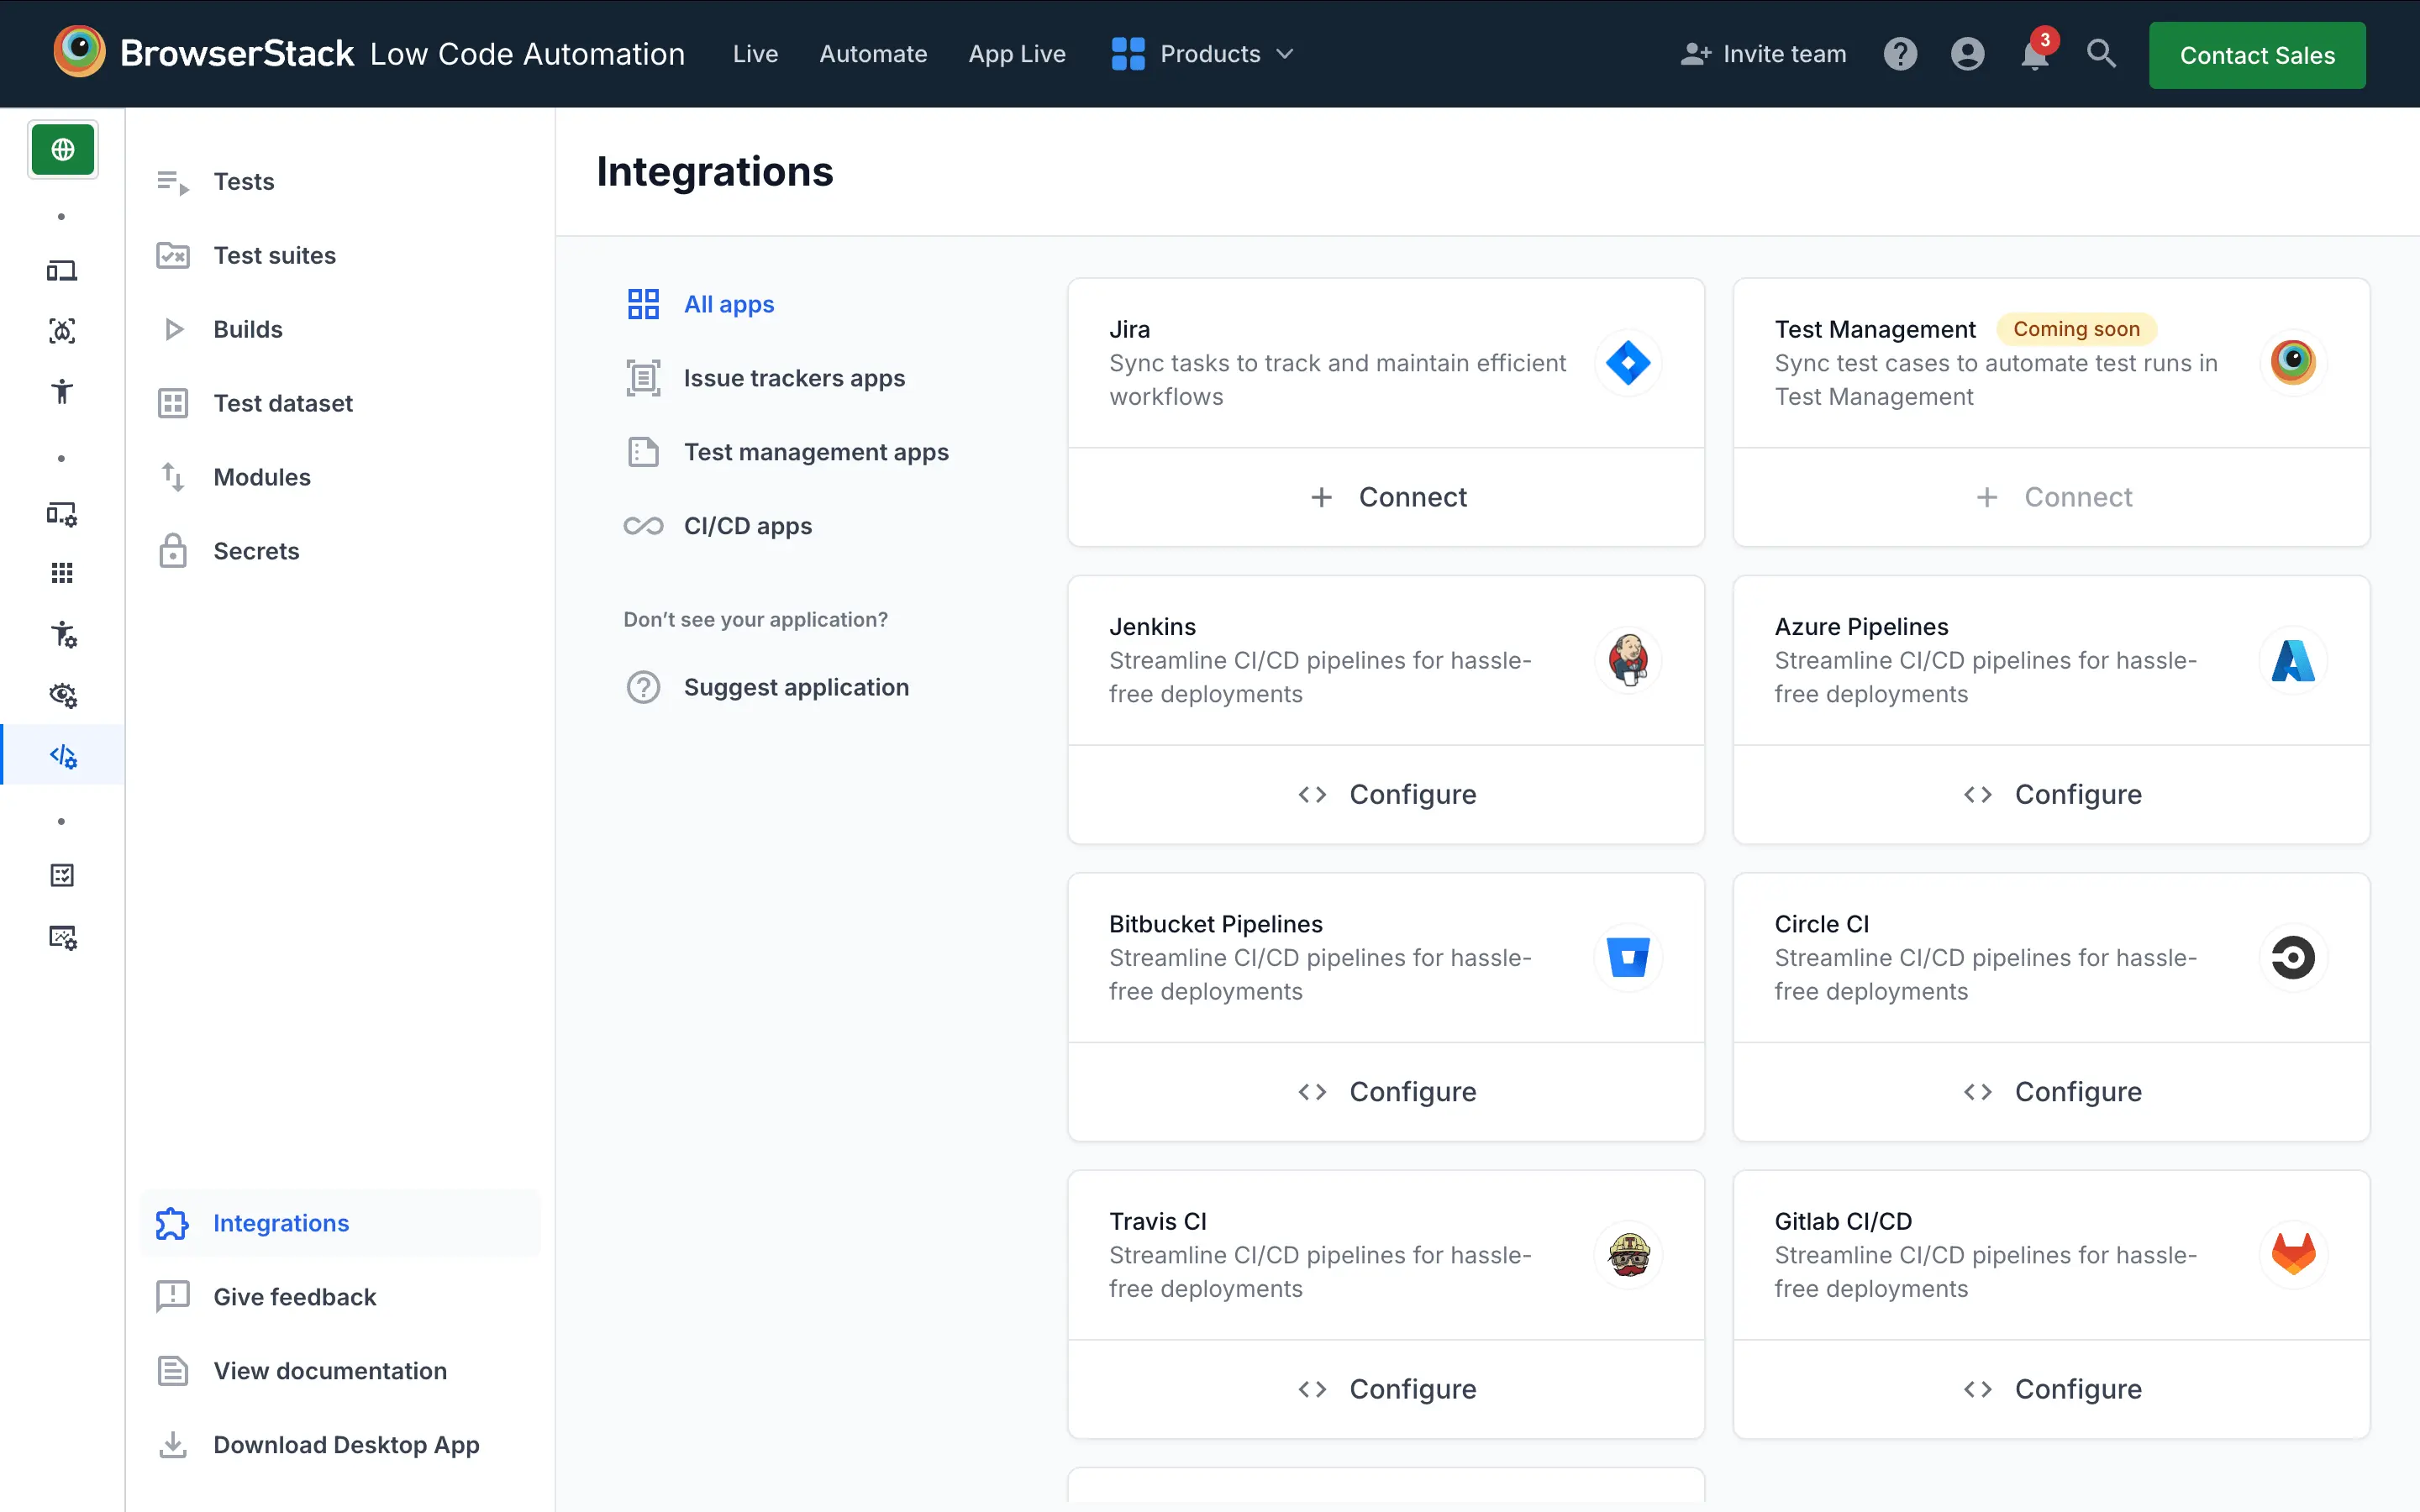2420x1512 pixels.
Task: Expand Test management apps category
Action: [x=815, y=451]
